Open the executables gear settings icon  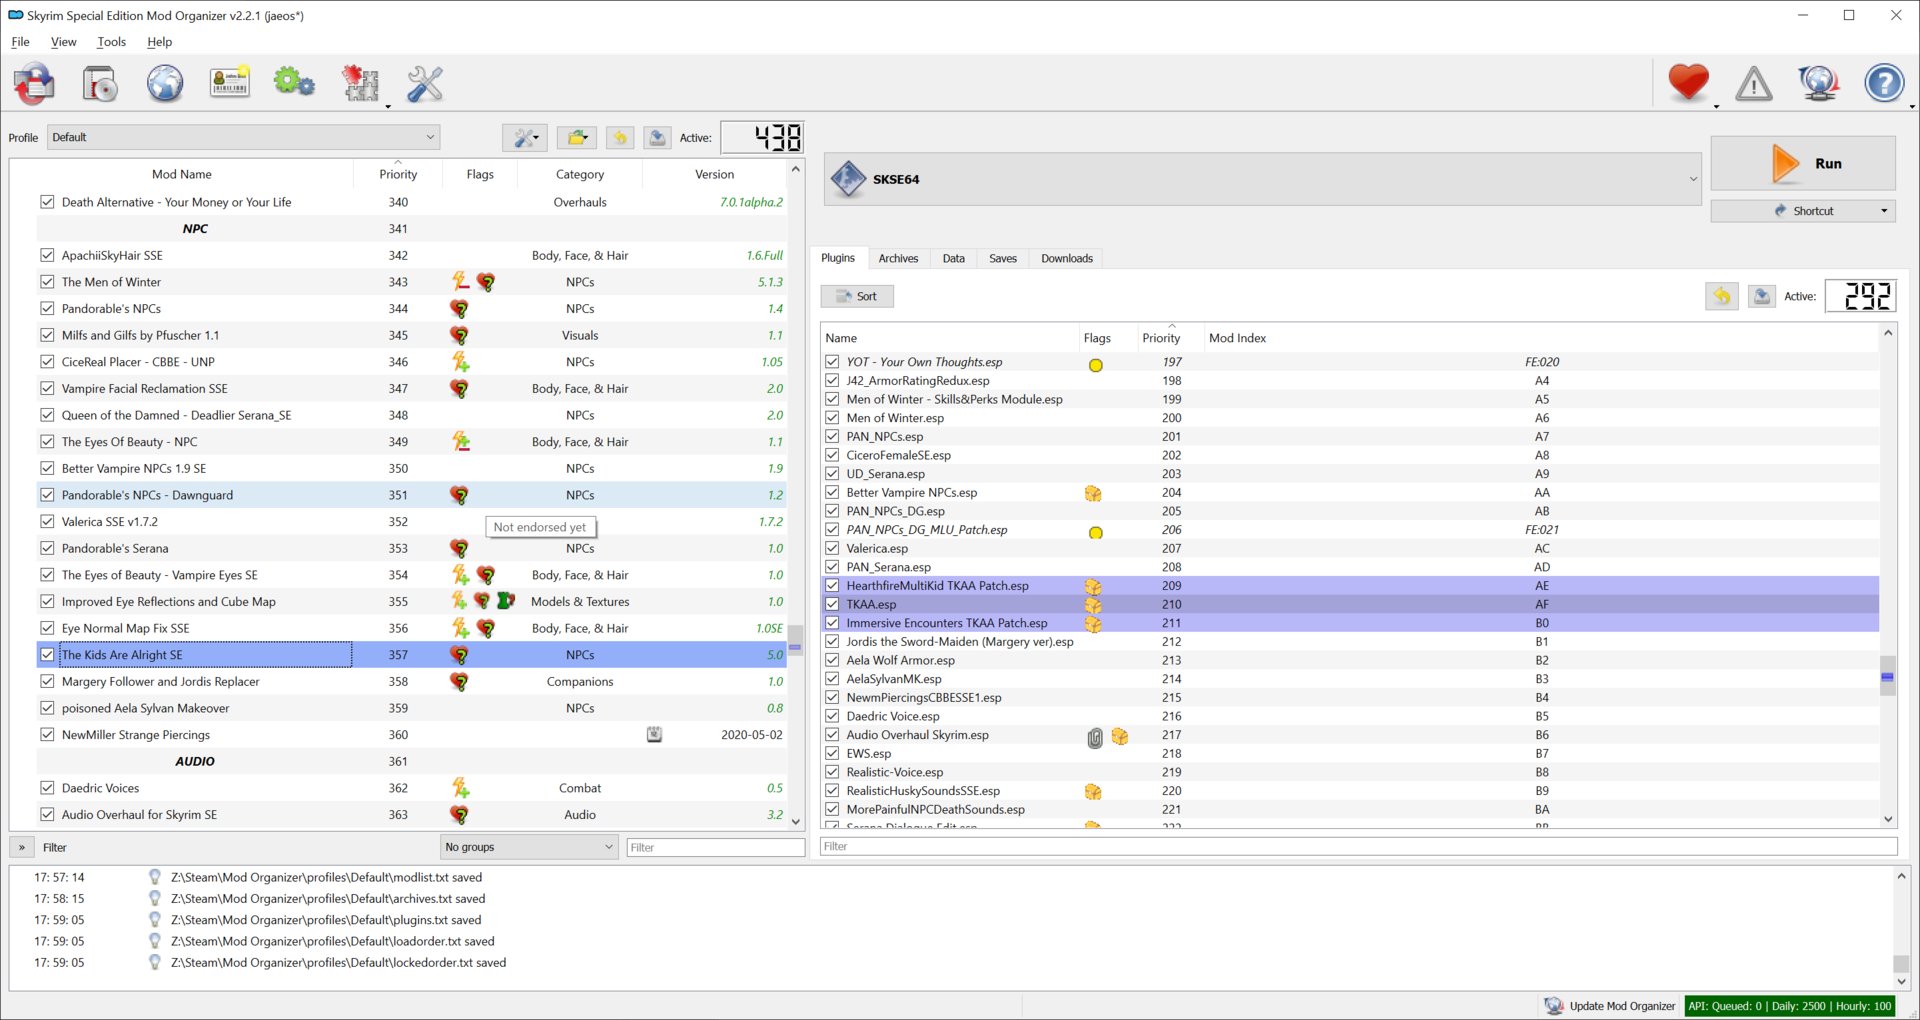(x=294, y=82)
